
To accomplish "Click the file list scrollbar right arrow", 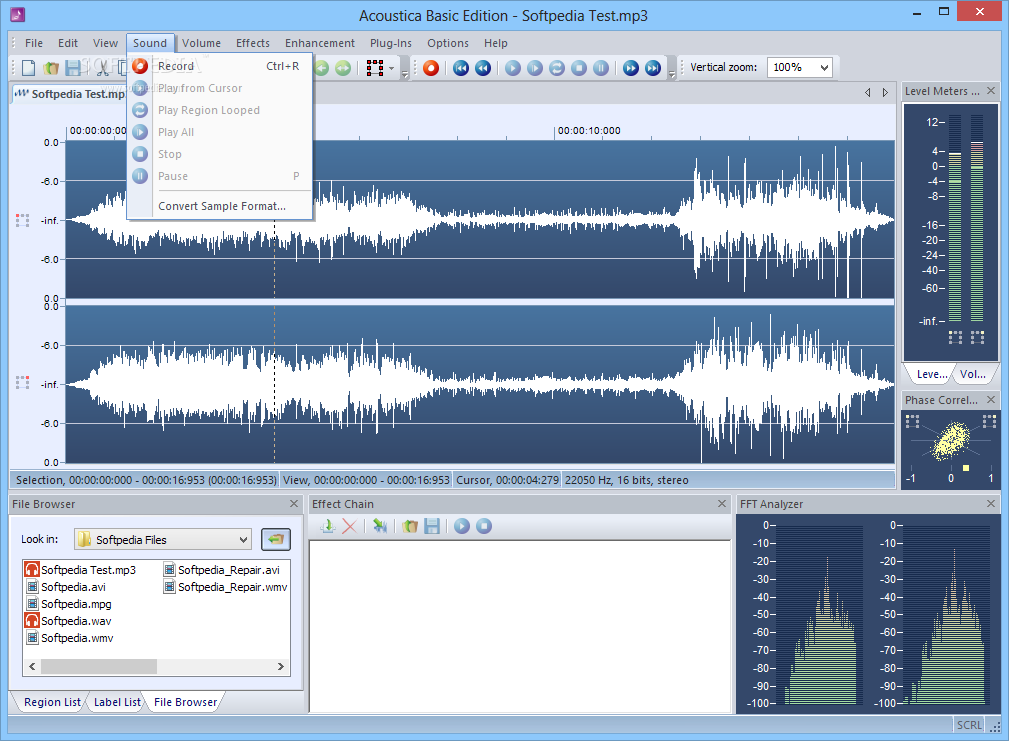I will 281,666.
